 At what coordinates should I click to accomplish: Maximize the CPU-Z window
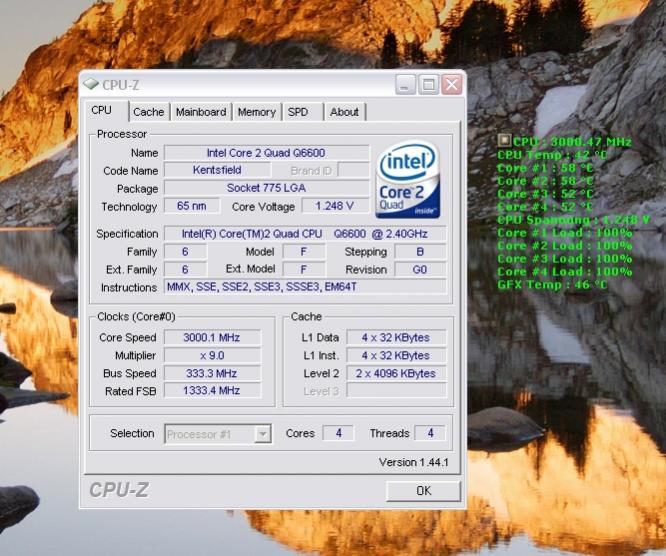[x=428, y=85]
